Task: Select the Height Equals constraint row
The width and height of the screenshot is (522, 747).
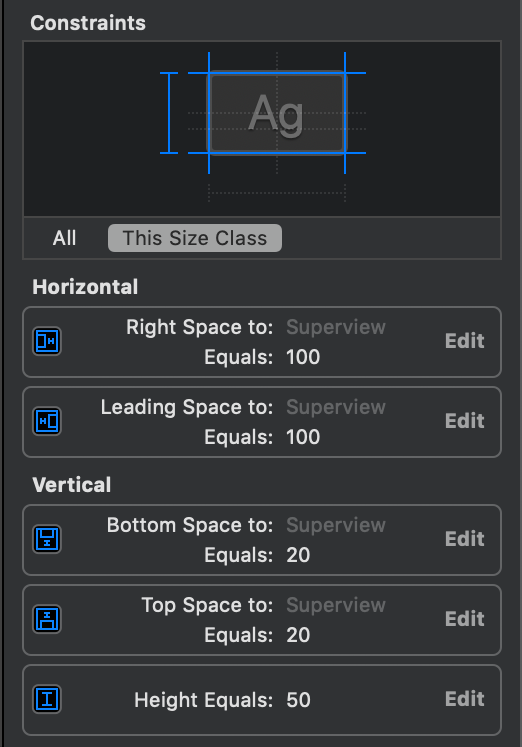Action: point(262,700)
